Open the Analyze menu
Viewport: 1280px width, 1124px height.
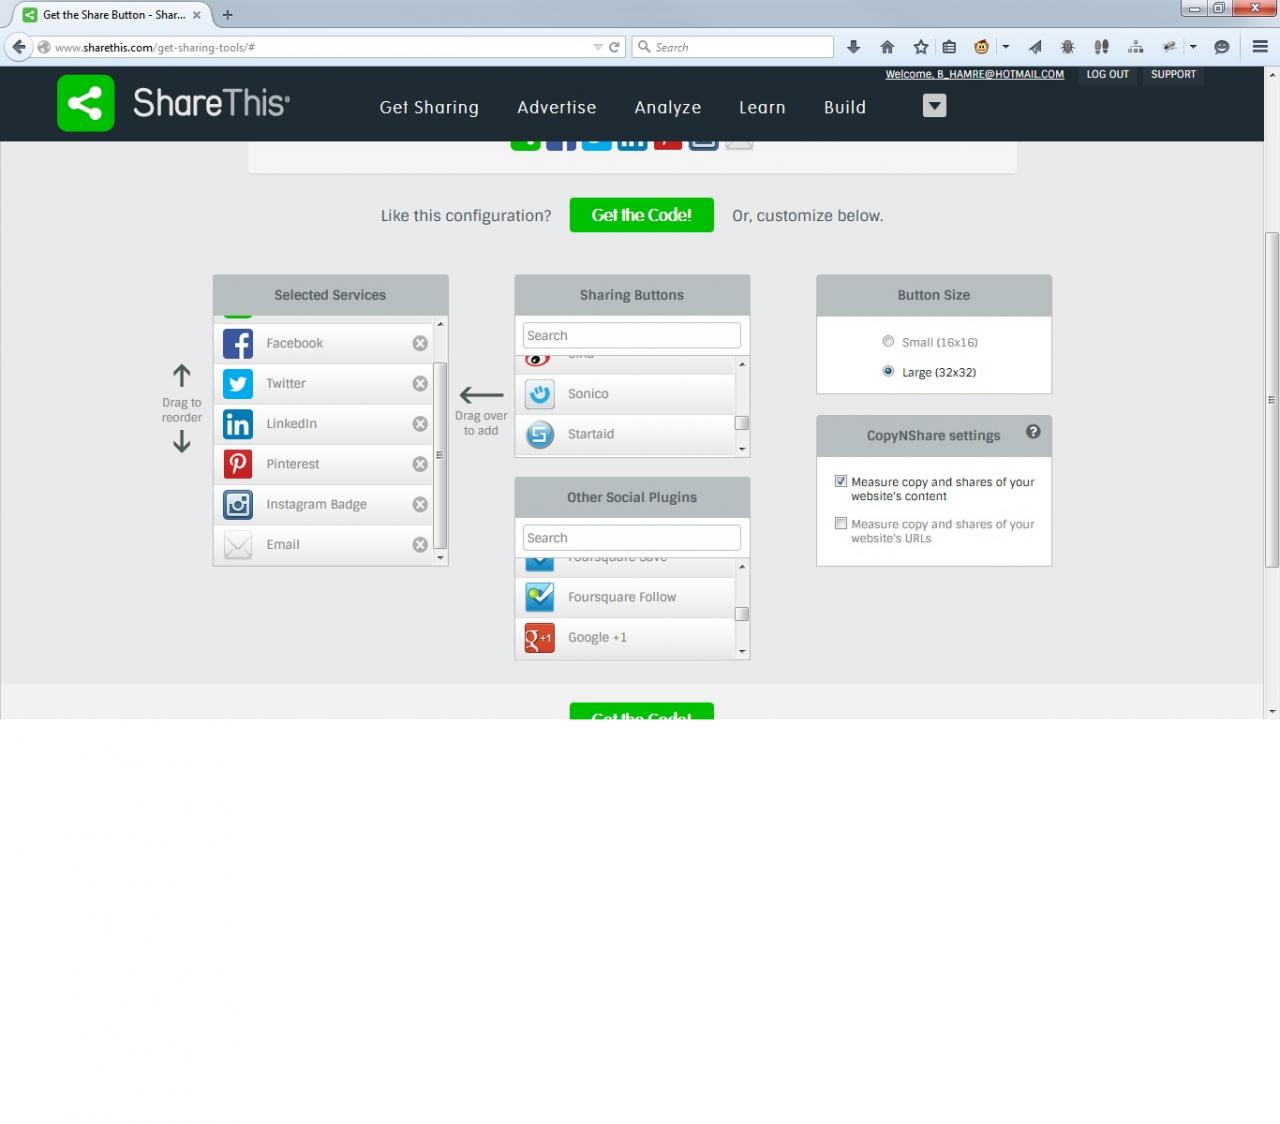coord(668,107)
